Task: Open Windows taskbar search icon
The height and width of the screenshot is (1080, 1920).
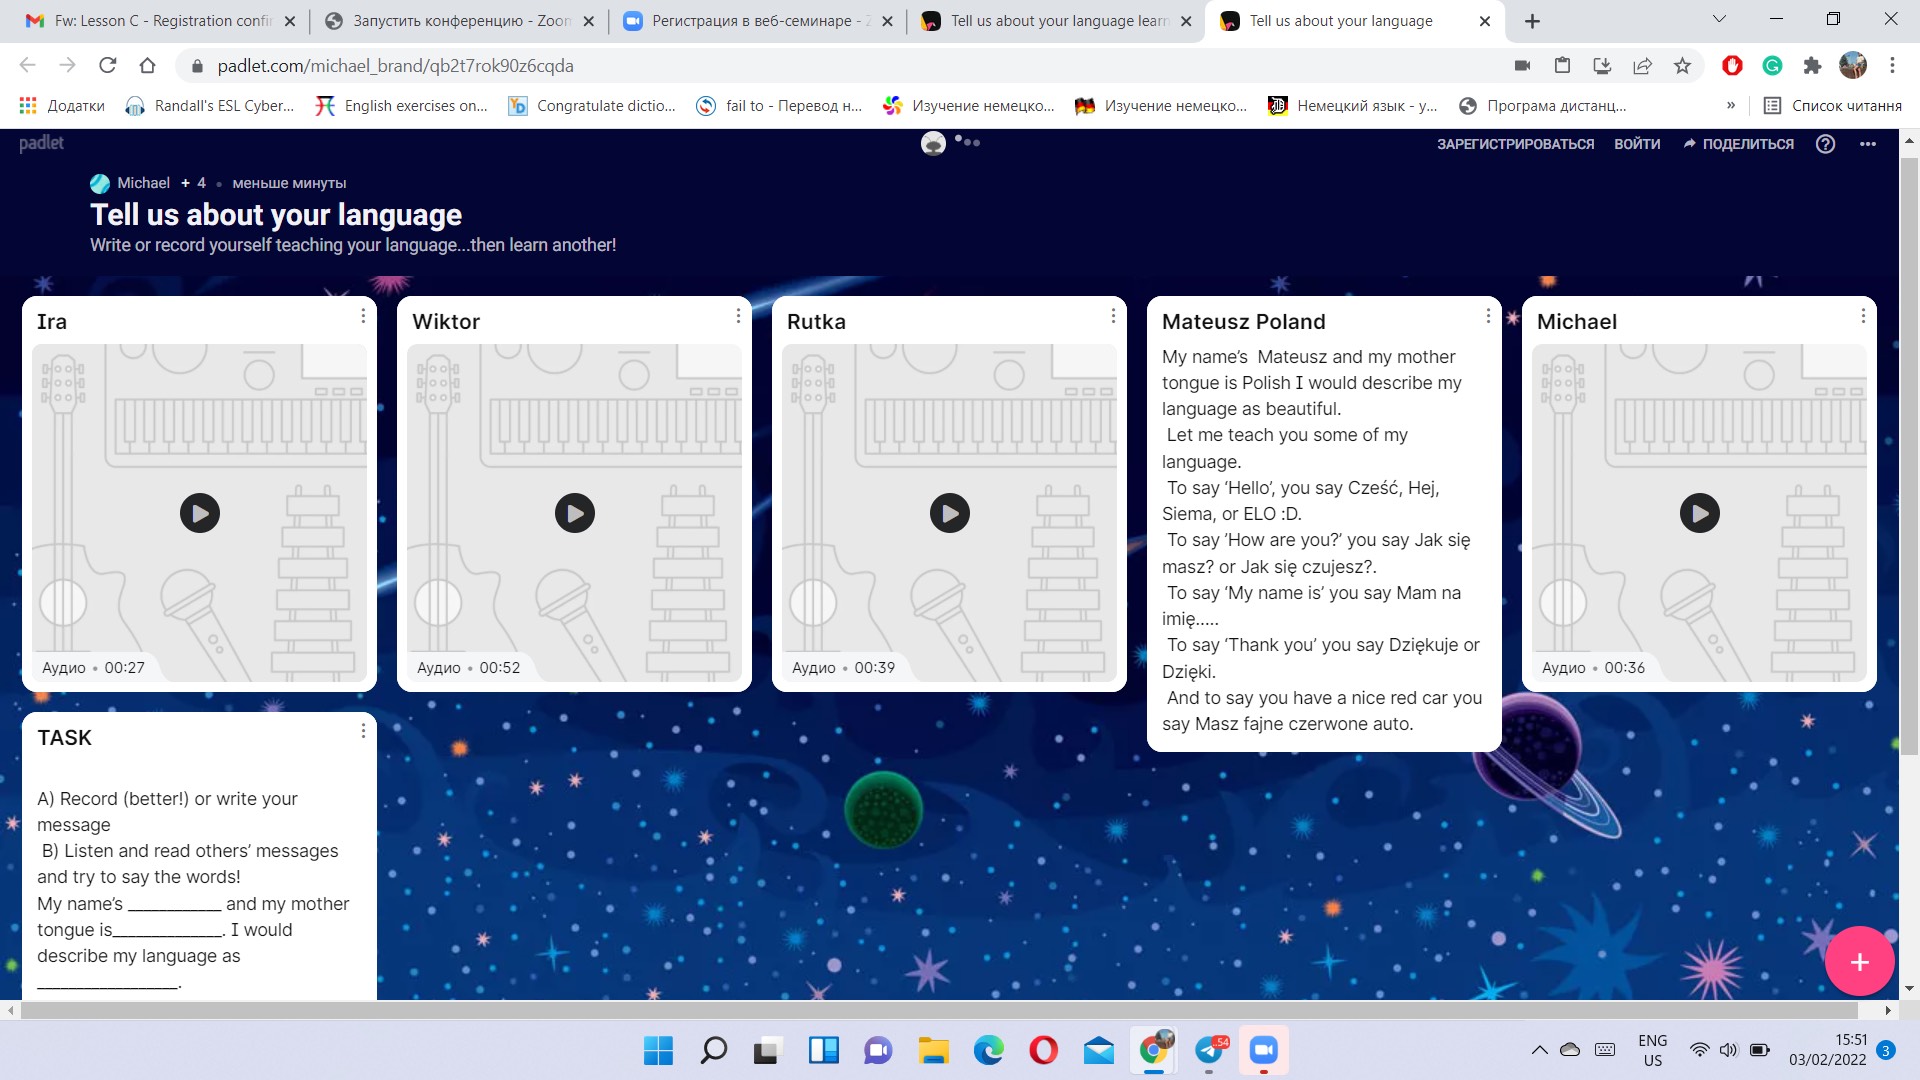Action: click(x=713, y=1050)
